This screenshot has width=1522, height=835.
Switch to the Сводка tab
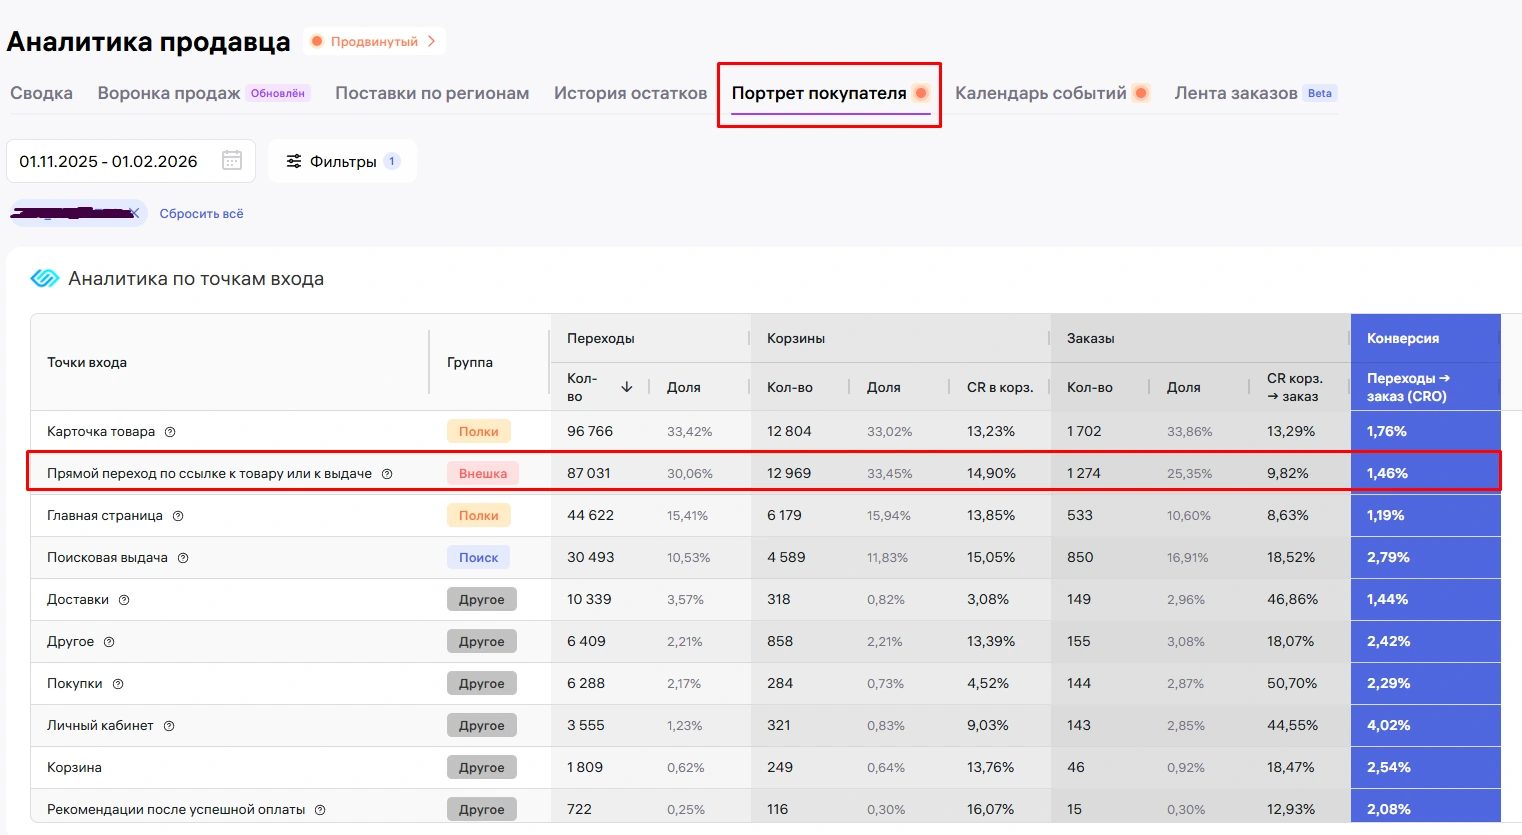pos(41,93)
